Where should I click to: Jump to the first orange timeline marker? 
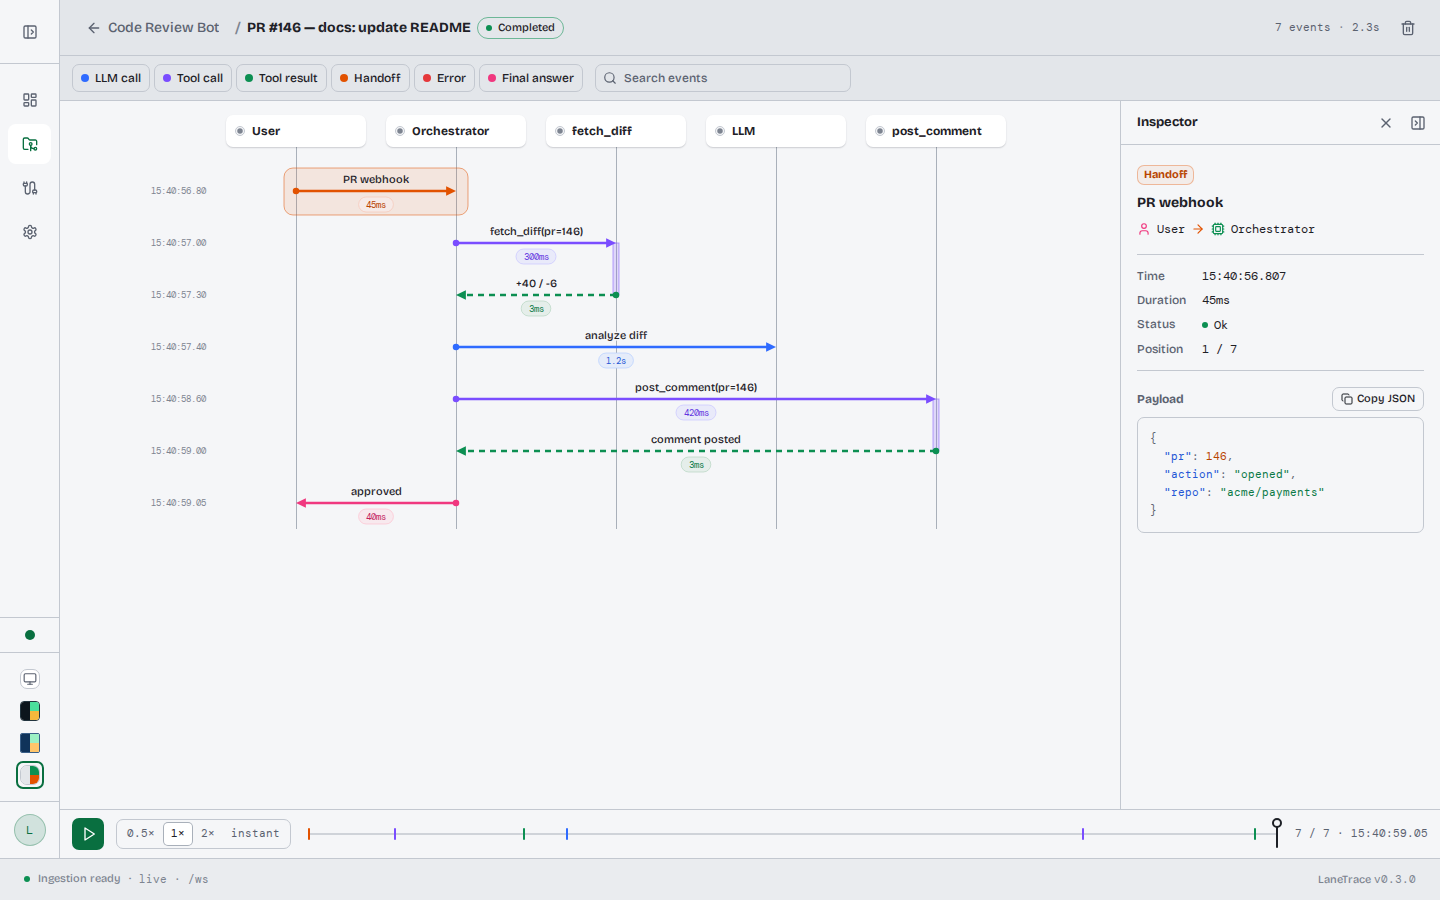tap(309, 834)
